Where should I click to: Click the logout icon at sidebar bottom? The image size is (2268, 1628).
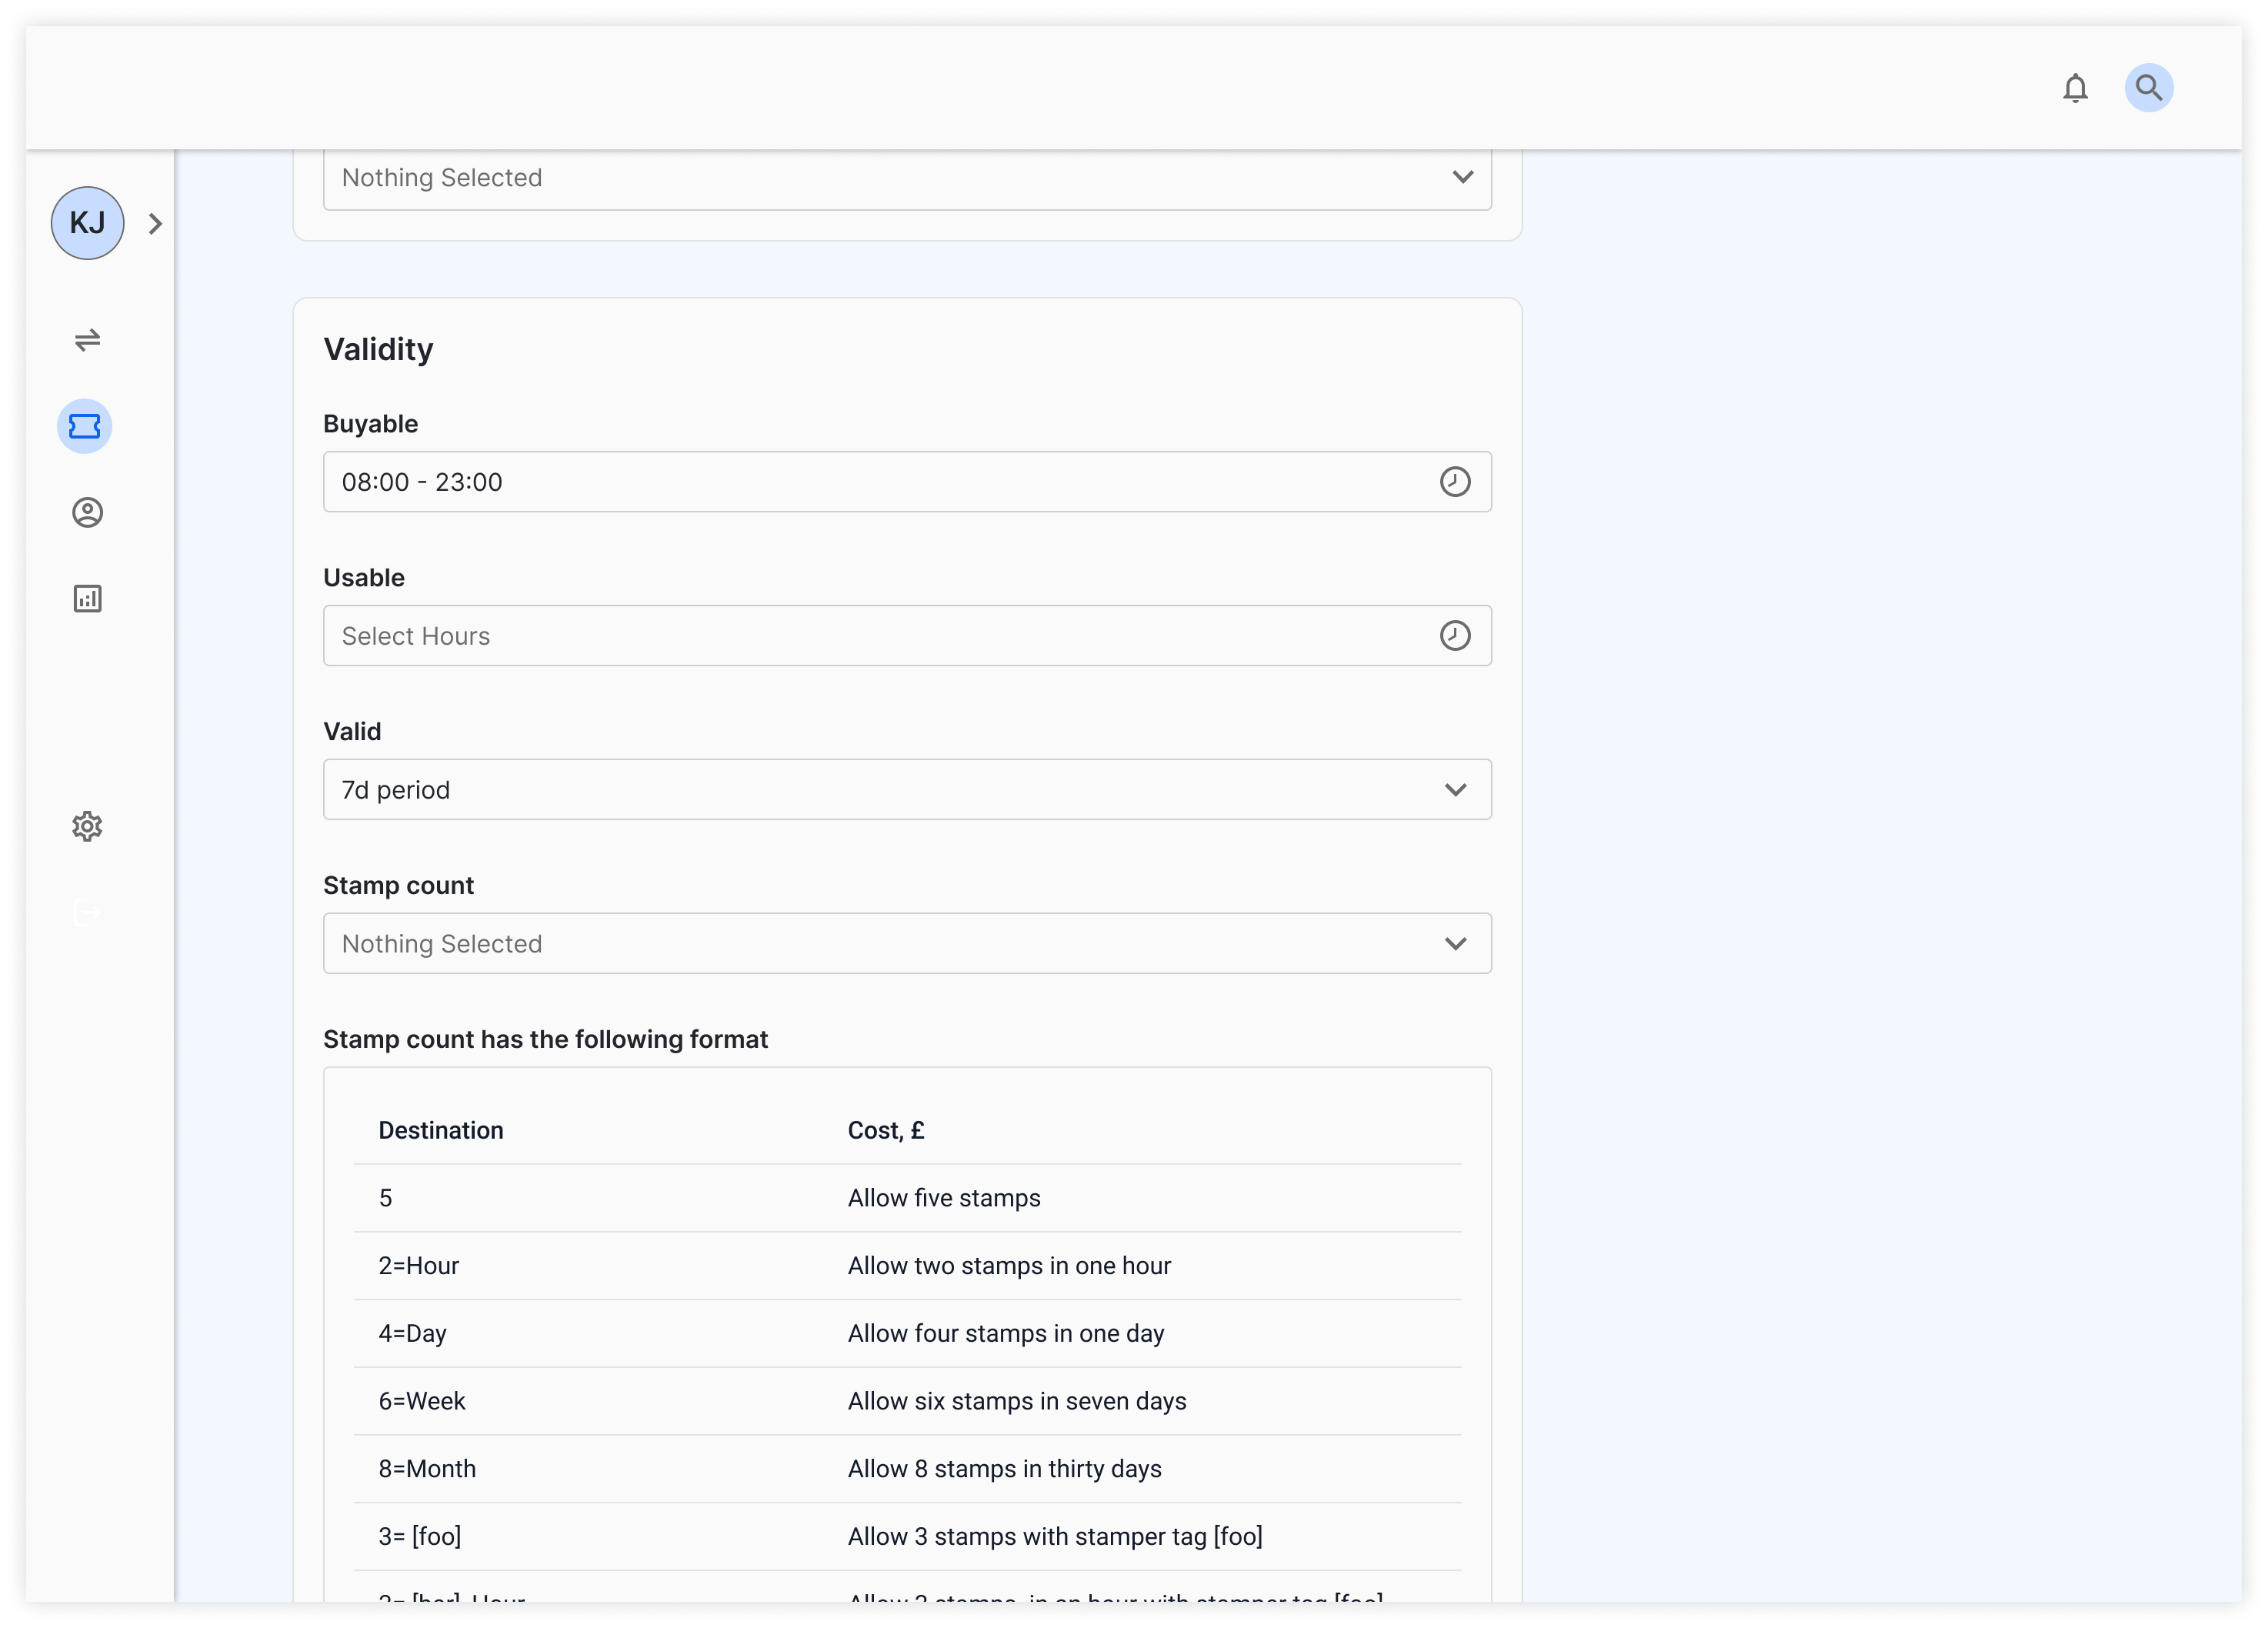coord(88,912)
